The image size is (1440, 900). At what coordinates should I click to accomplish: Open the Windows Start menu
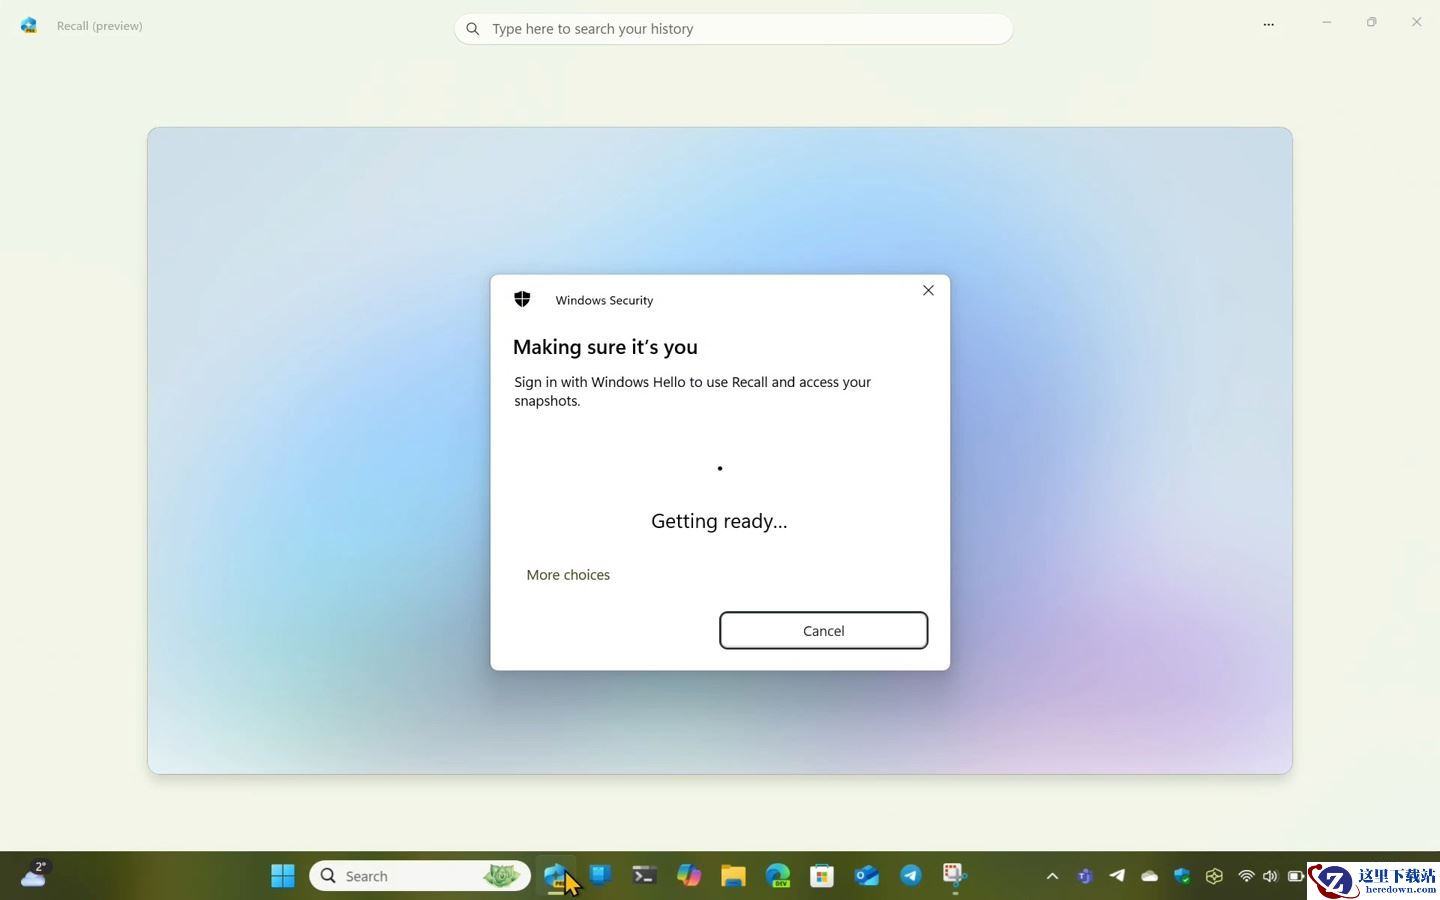[x=283, y=876]
